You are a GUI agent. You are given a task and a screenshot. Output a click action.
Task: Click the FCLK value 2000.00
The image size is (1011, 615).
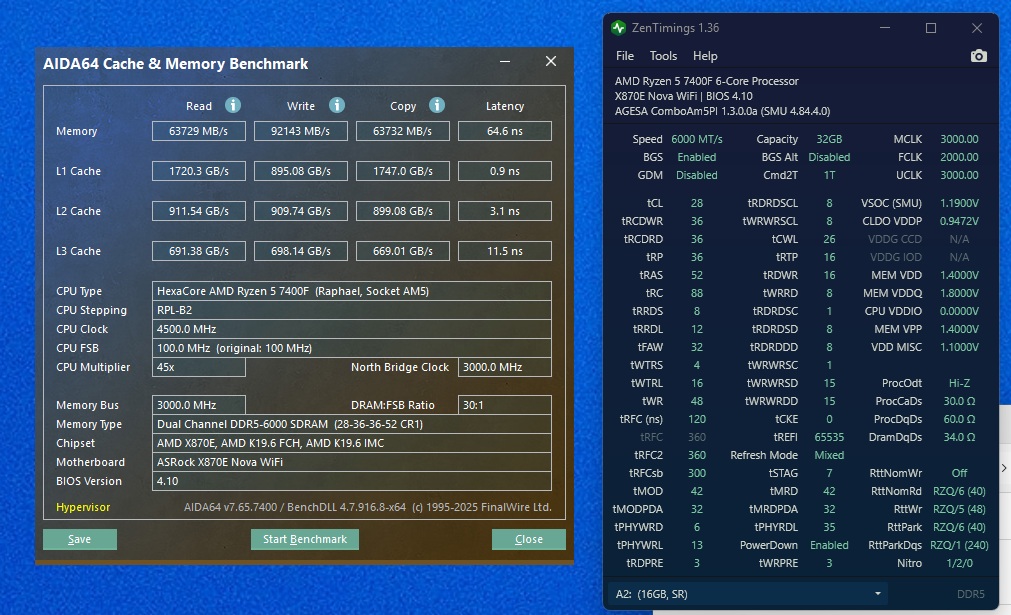(959, 157)
